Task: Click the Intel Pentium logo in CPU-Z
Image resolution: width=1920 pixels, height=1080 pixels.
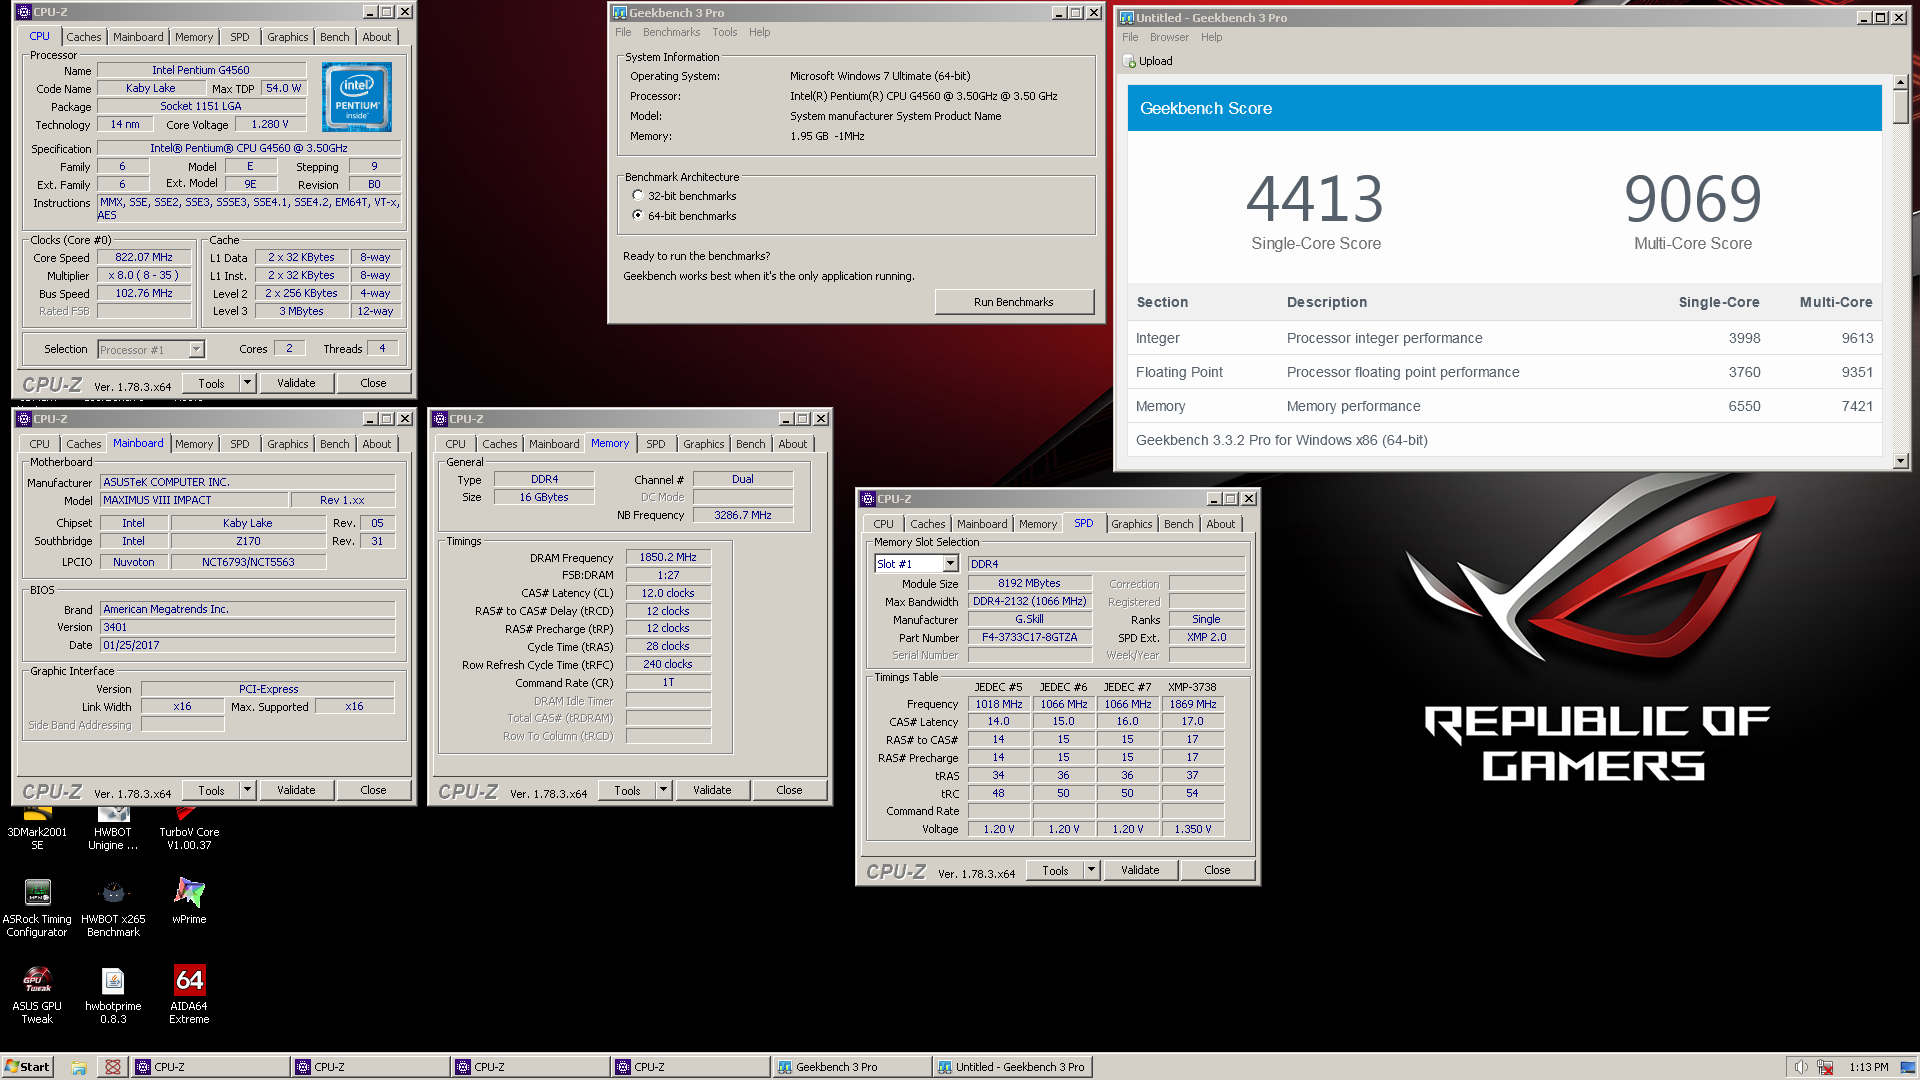Action: click(x=357, y=97)
